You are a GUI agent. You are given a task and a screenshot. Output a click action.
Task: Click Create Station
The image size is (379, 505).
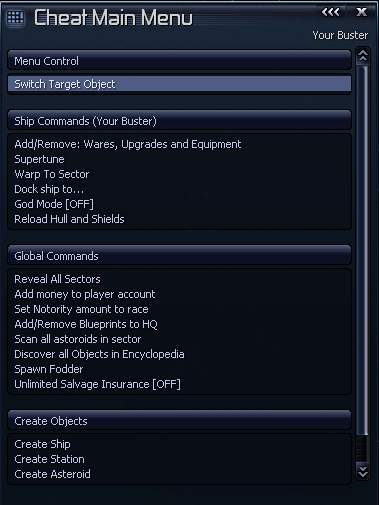[x=49, y=459]
